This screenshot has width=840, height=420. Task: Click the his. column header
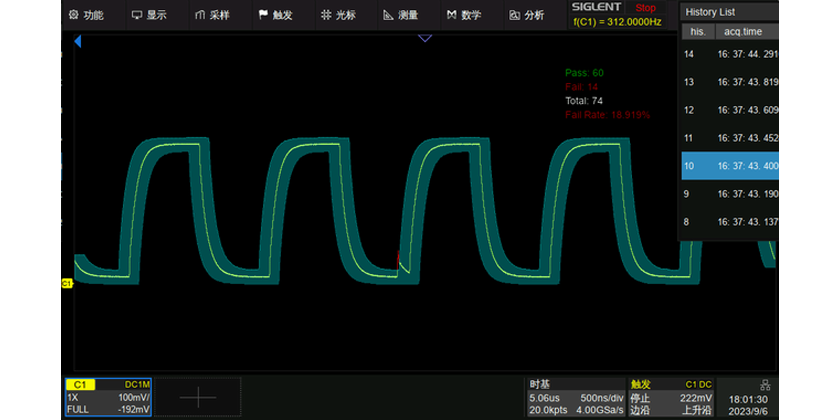697,31
